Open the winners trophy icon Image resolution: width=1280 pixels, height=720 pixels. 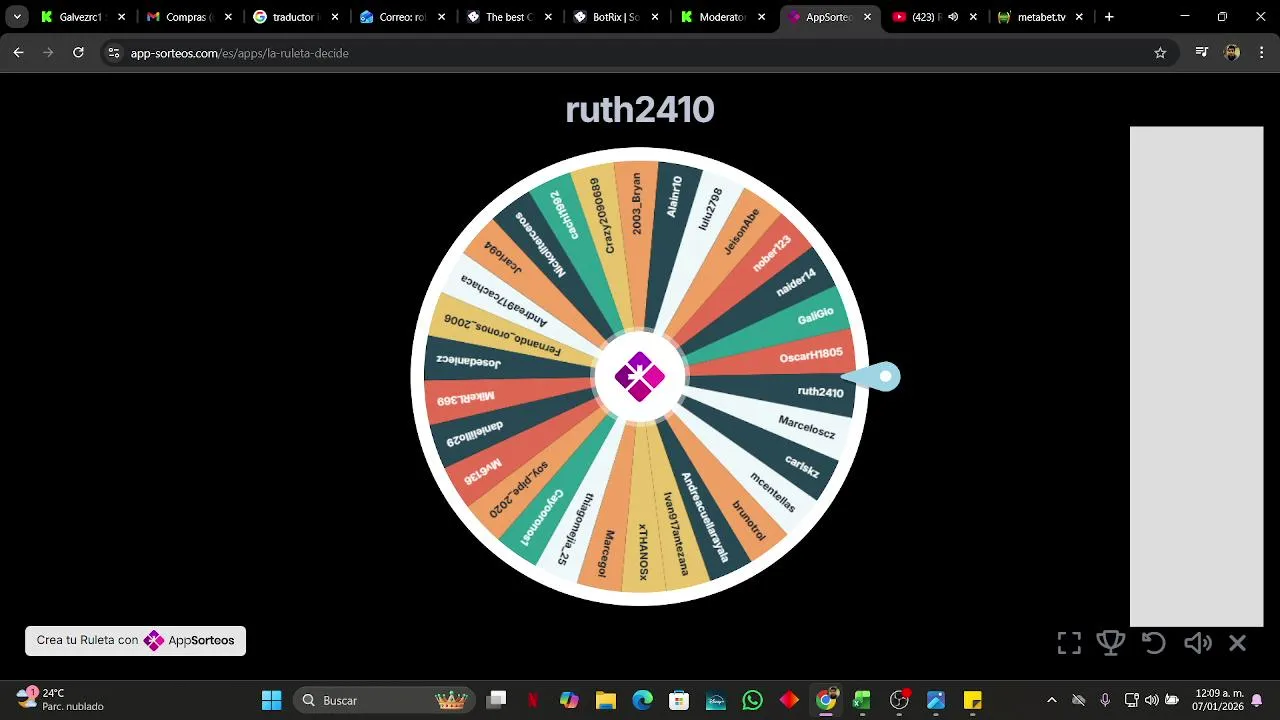pos(1111,643)
